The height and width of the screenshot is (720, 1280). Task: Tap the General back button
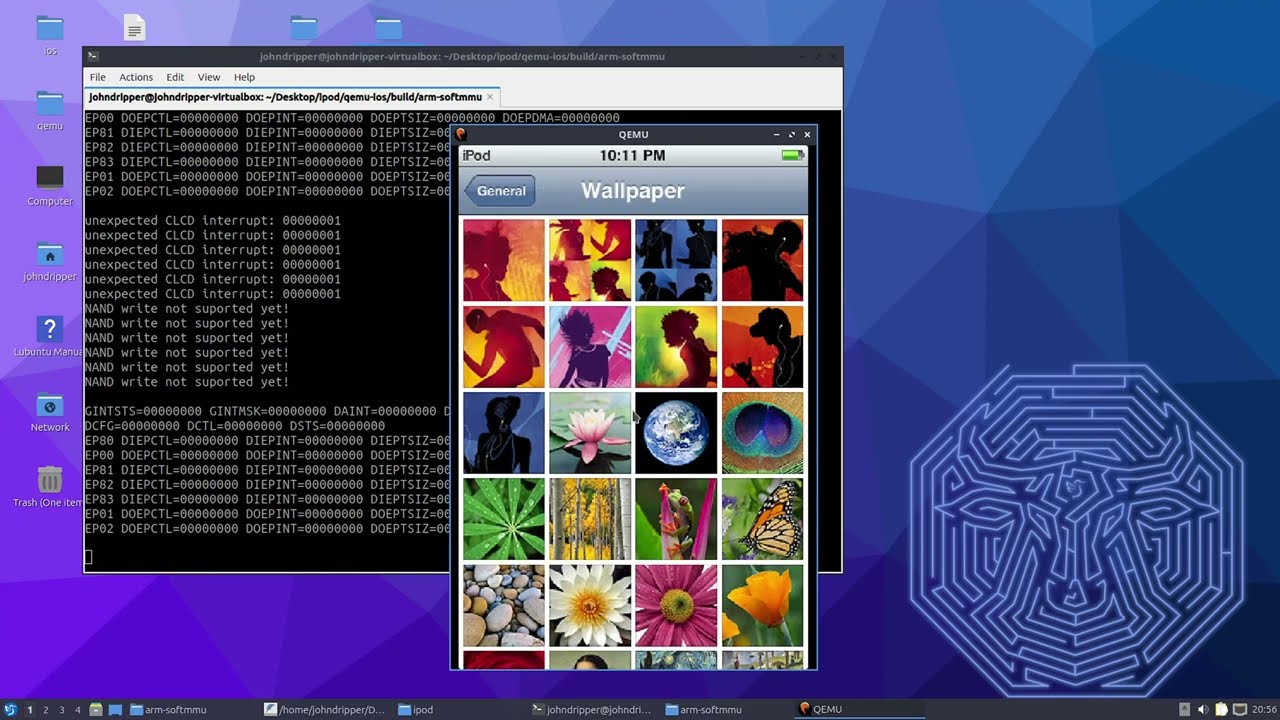click(500, 191)
